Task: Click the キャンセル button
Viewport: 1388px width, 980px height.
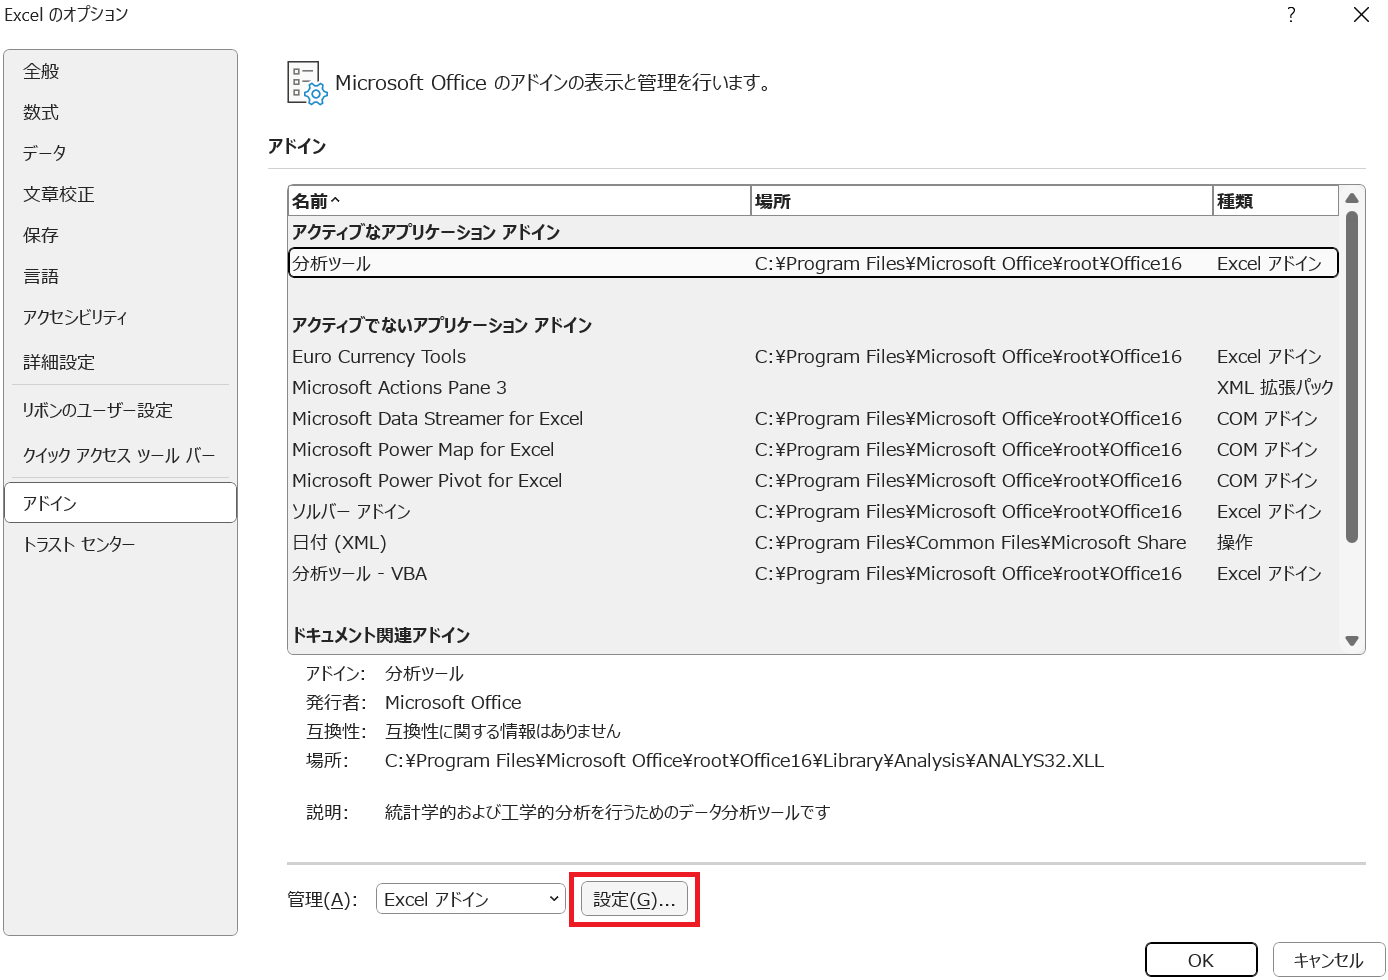Action: click(1329, 960)
